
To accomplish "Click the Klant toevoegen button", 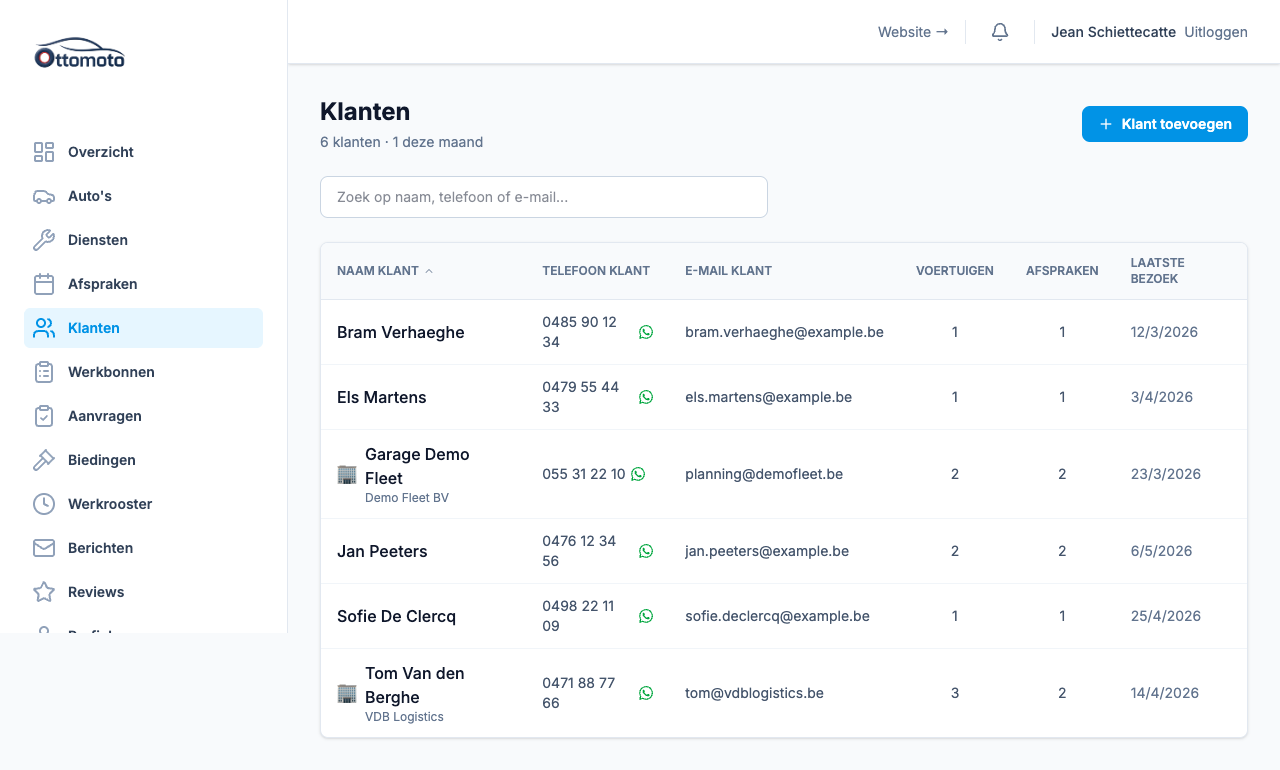I will [1165, 124].
